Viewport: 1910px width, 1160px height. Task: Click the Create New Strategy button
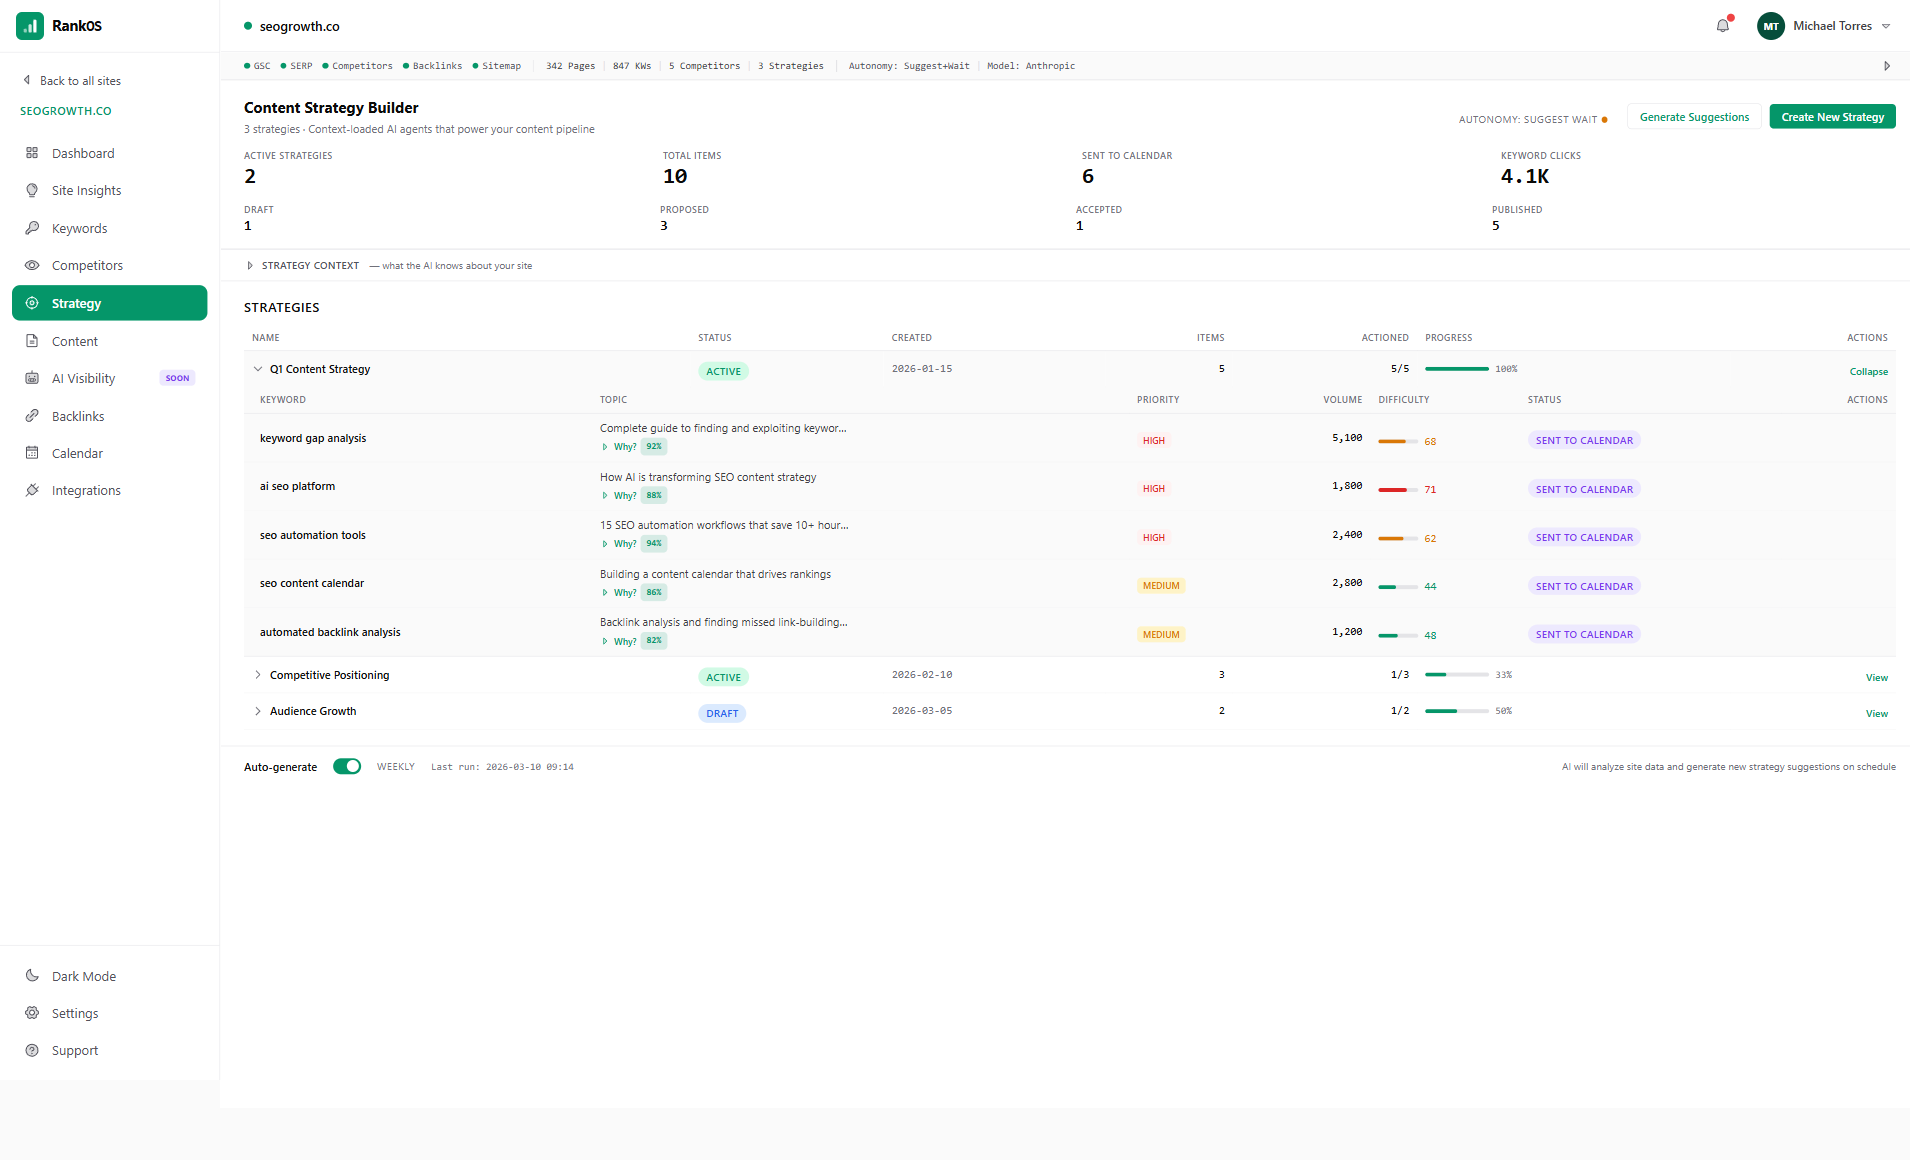pos(1832,116)
